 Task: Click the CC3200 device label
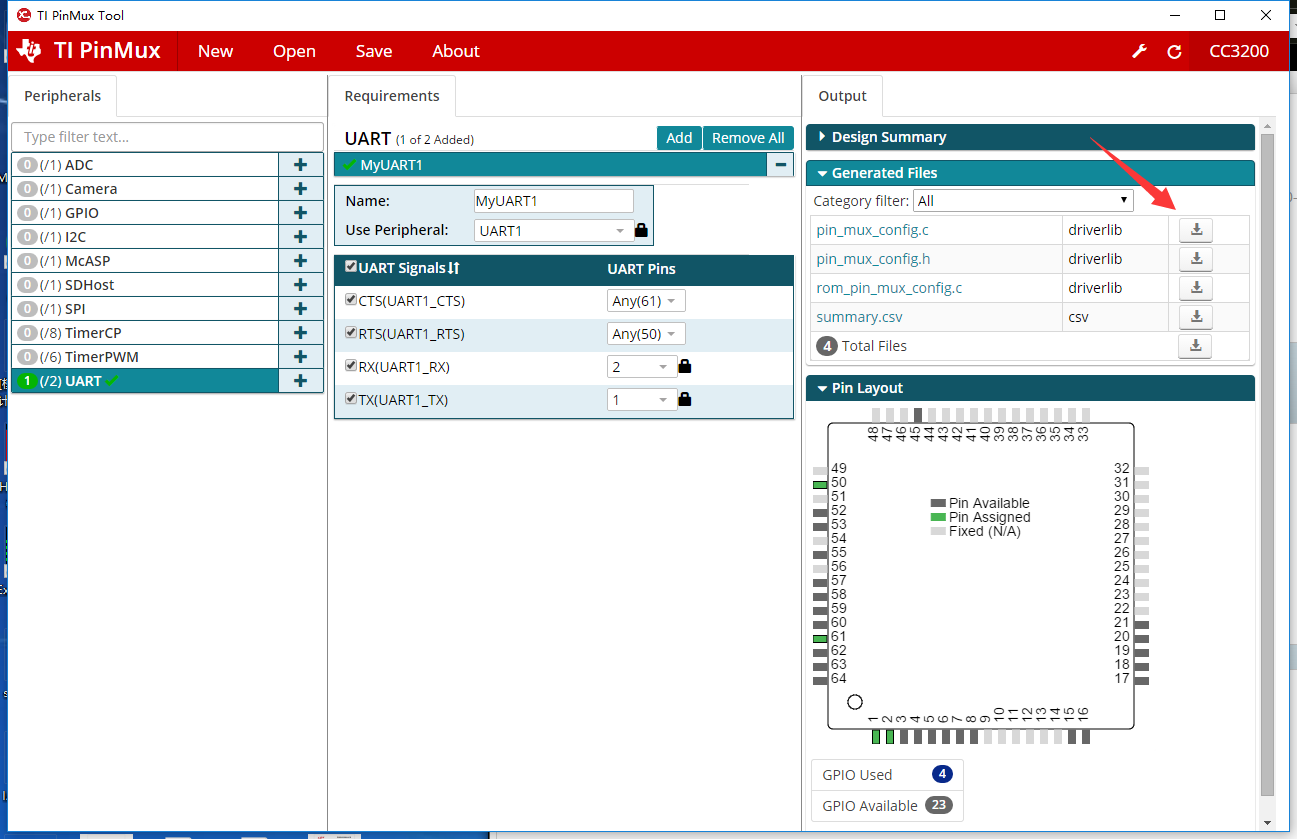[x=1239, y=52]
